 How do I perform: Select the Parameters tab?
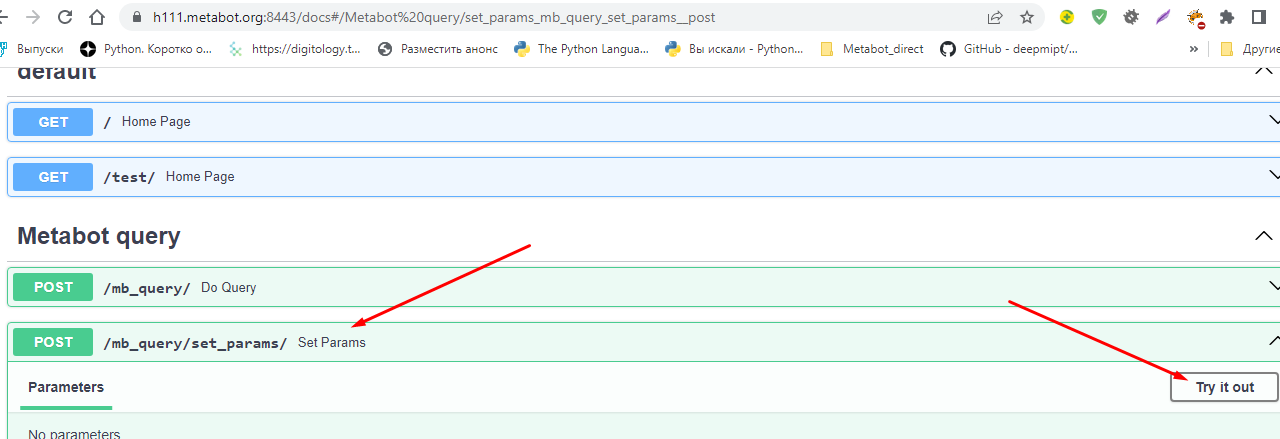click(66, 387)
